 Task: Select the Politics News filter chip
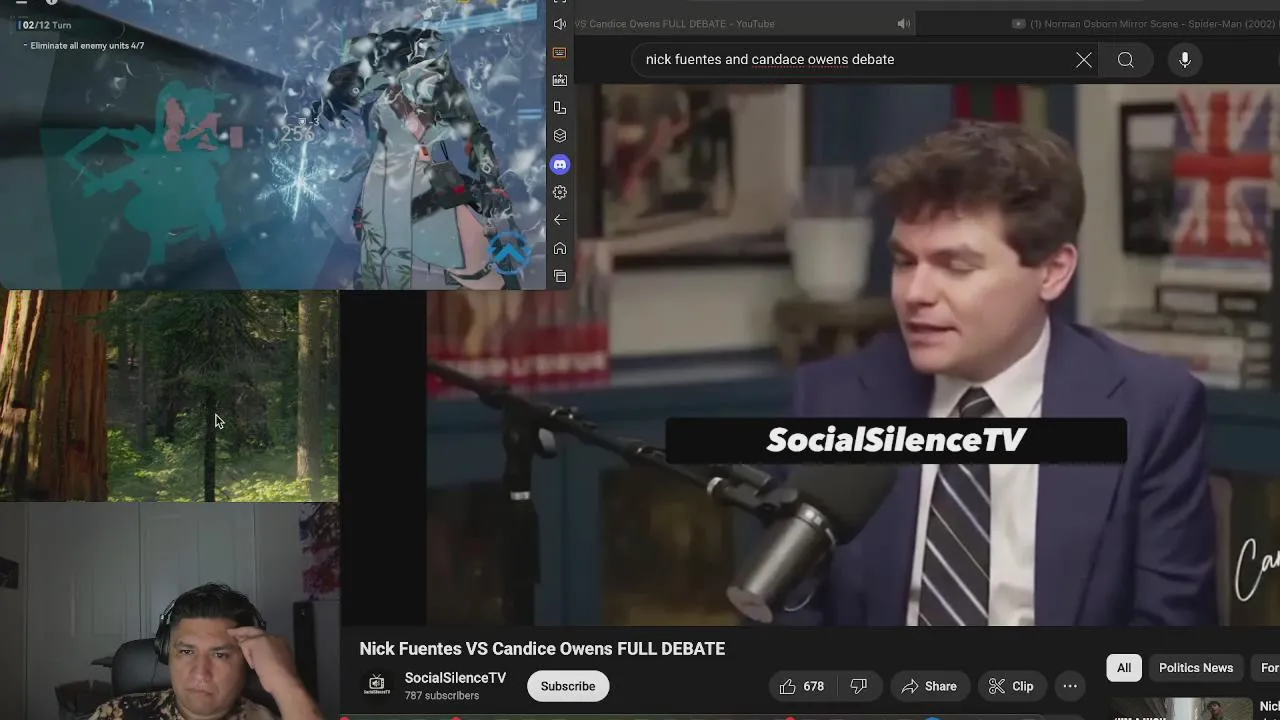(x=1196, y=668)
